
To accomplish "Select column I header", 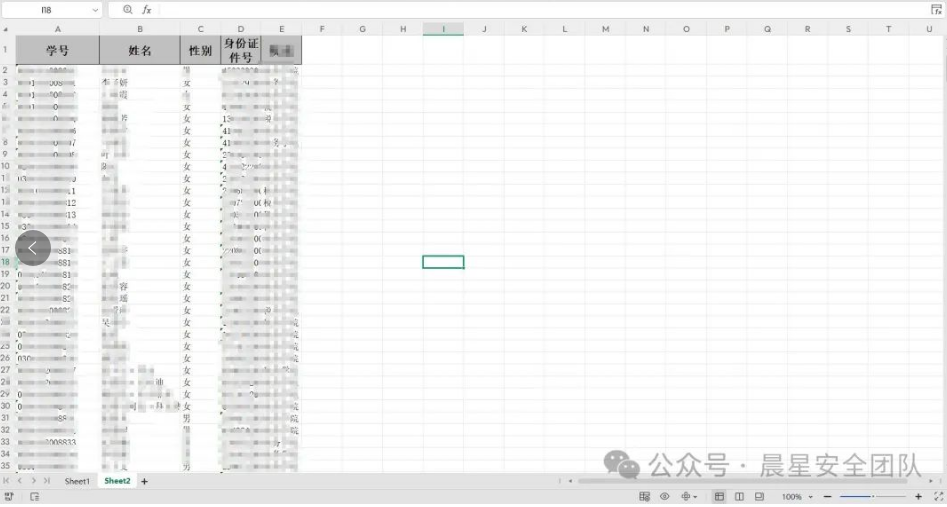I will point(443,29).
